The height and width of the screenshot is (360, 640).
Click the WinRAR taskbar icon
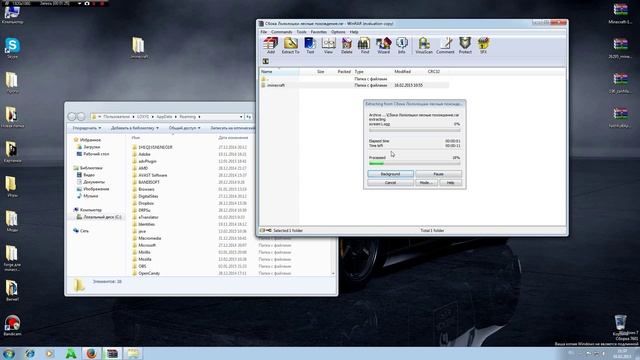tap(112, 353)
